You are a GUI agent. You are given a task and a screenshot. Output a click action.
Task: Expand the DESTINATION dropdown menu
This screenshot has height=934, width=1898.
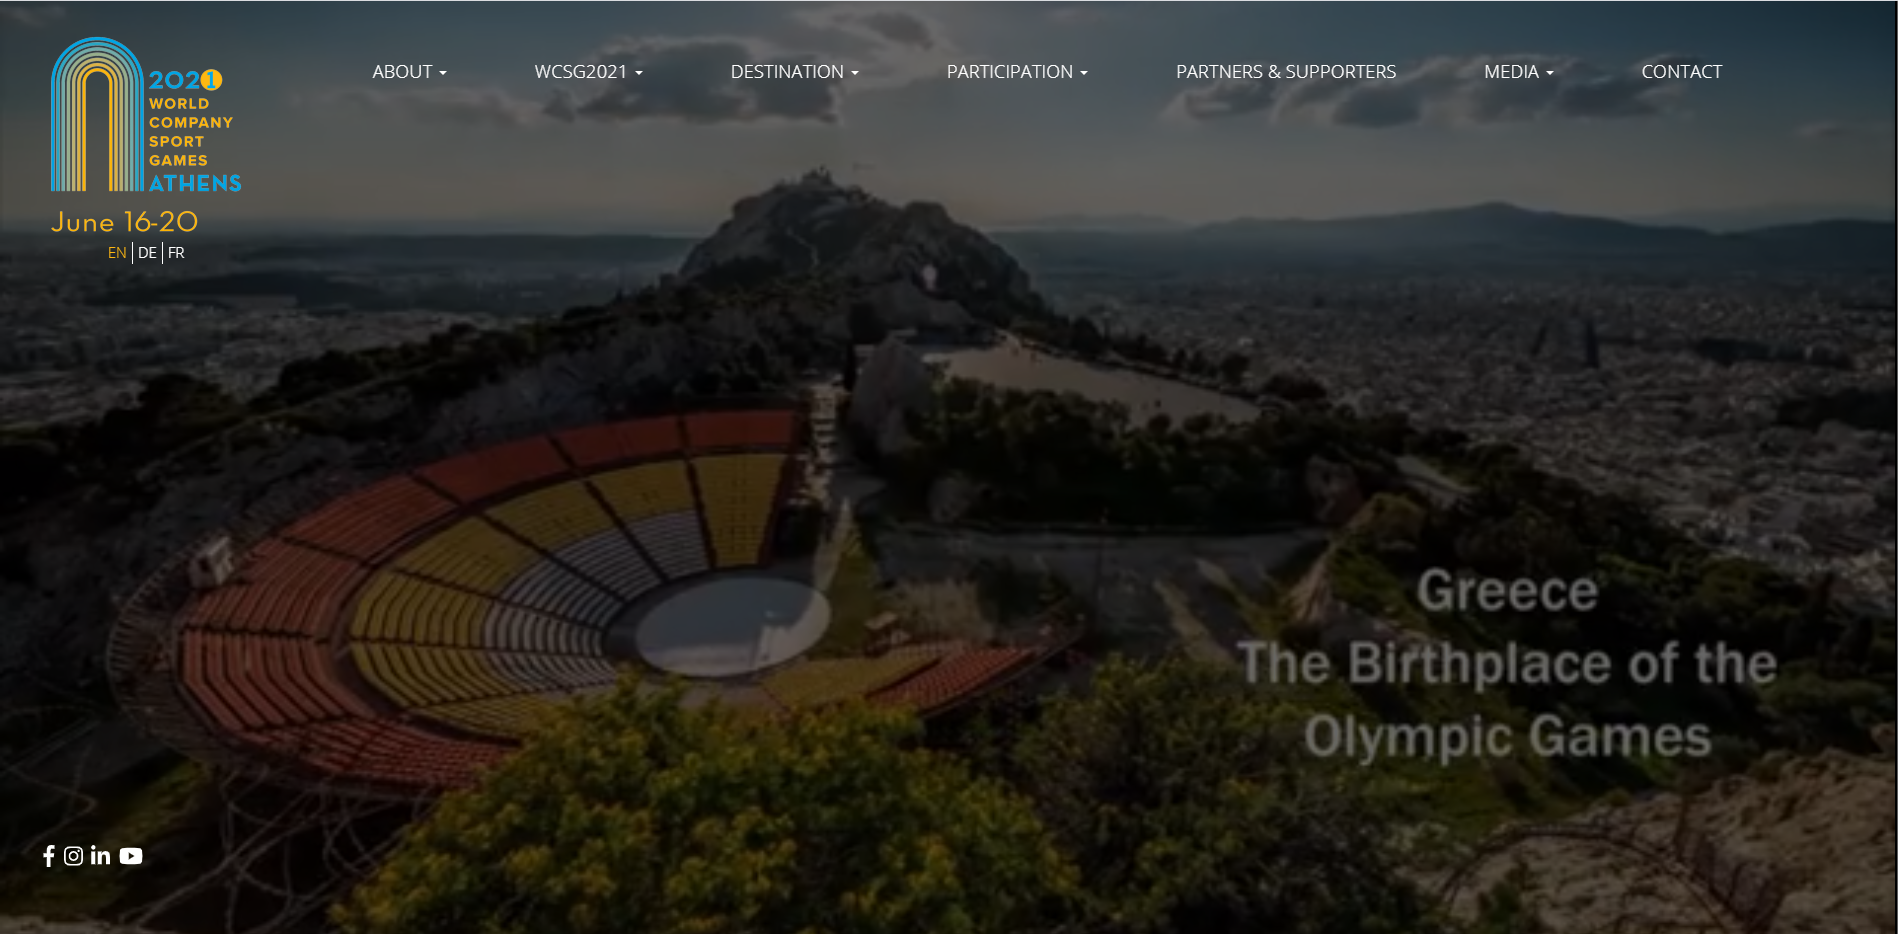(x=794, y=72)
